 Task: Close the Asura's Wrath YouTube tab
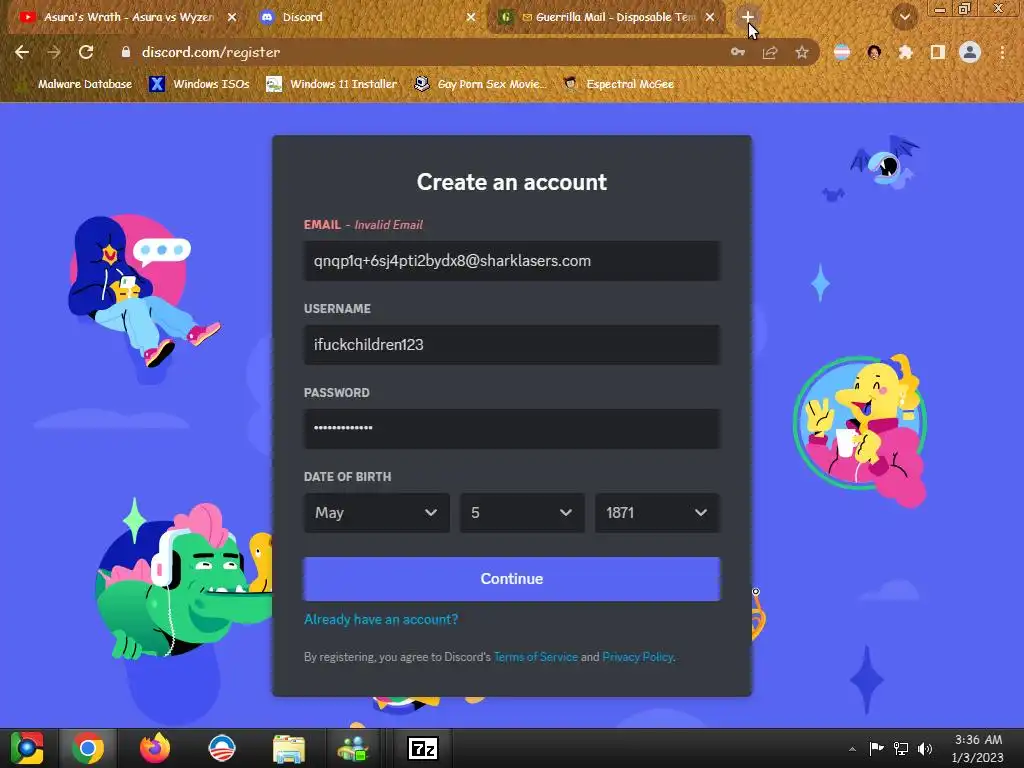[x=232, y=17]
